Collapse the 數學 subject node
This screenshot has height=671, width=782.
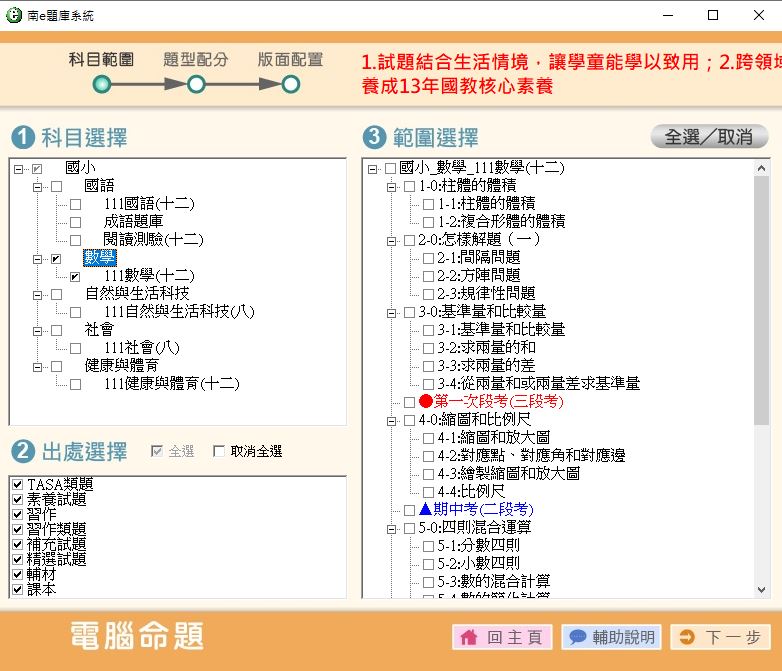point(37,259)
